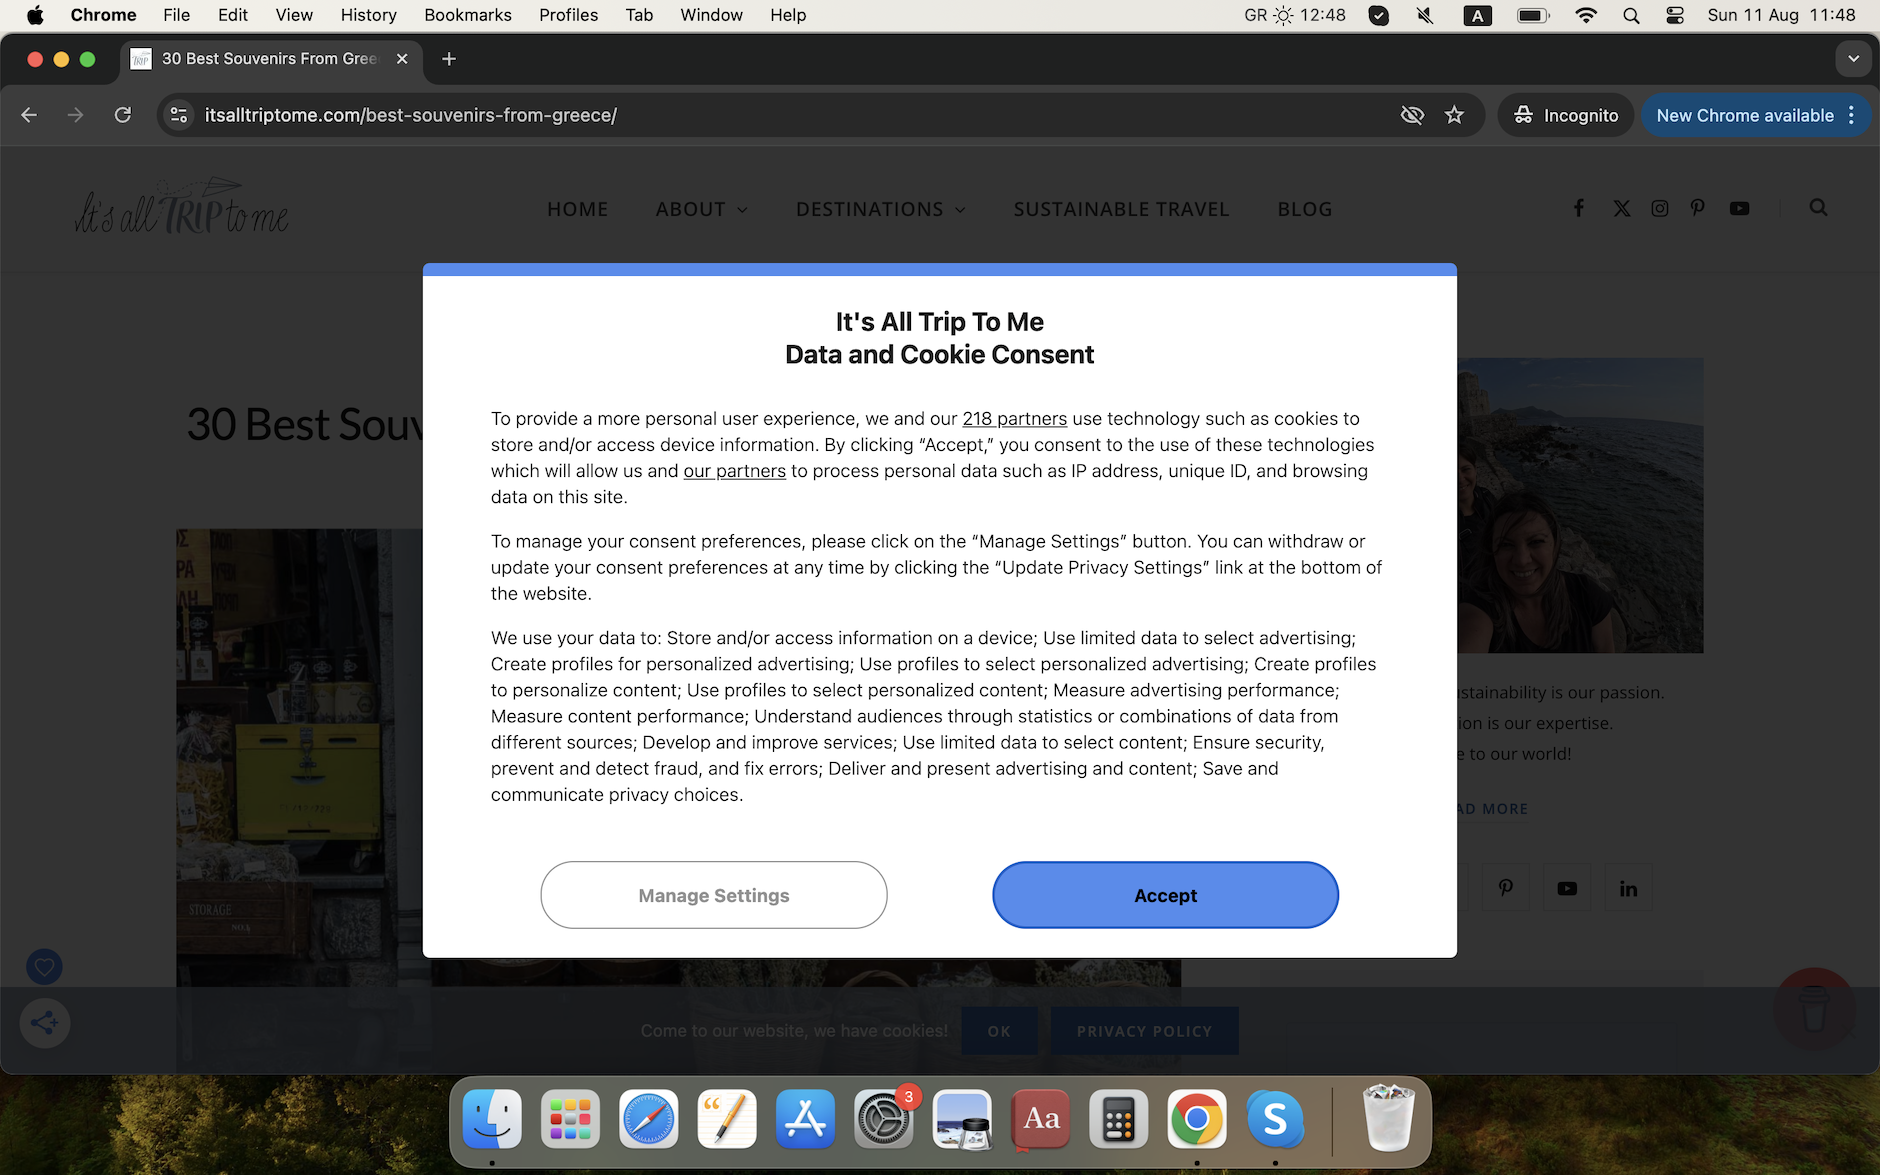Open the site's Instagram icon in header
Screen dimensions: 1880x1175
tap(1660, 208)
